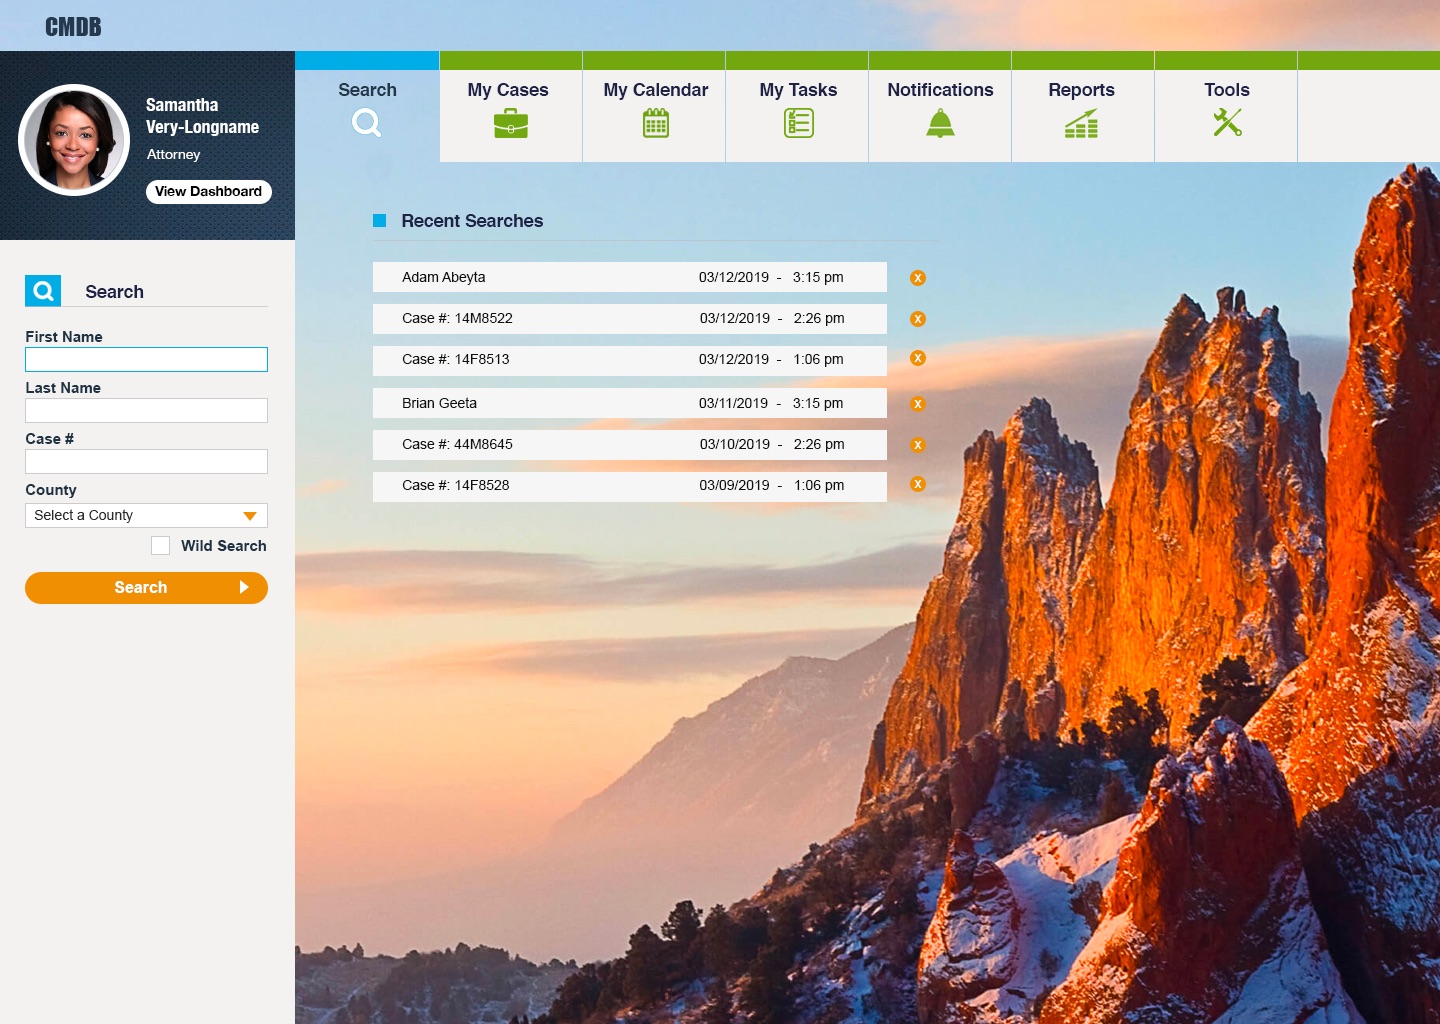1440x1024 pixels.
Task: Remove the Case #: 14M8522 recent search
Action: [918, 319]
